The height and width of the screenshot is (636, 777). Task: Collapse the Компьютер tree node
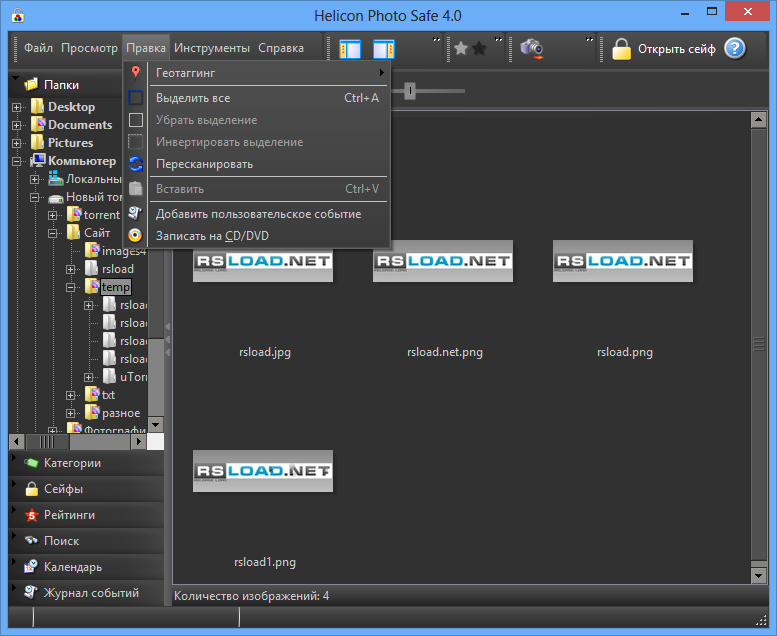pyautogui.click(x=16, y=161)
